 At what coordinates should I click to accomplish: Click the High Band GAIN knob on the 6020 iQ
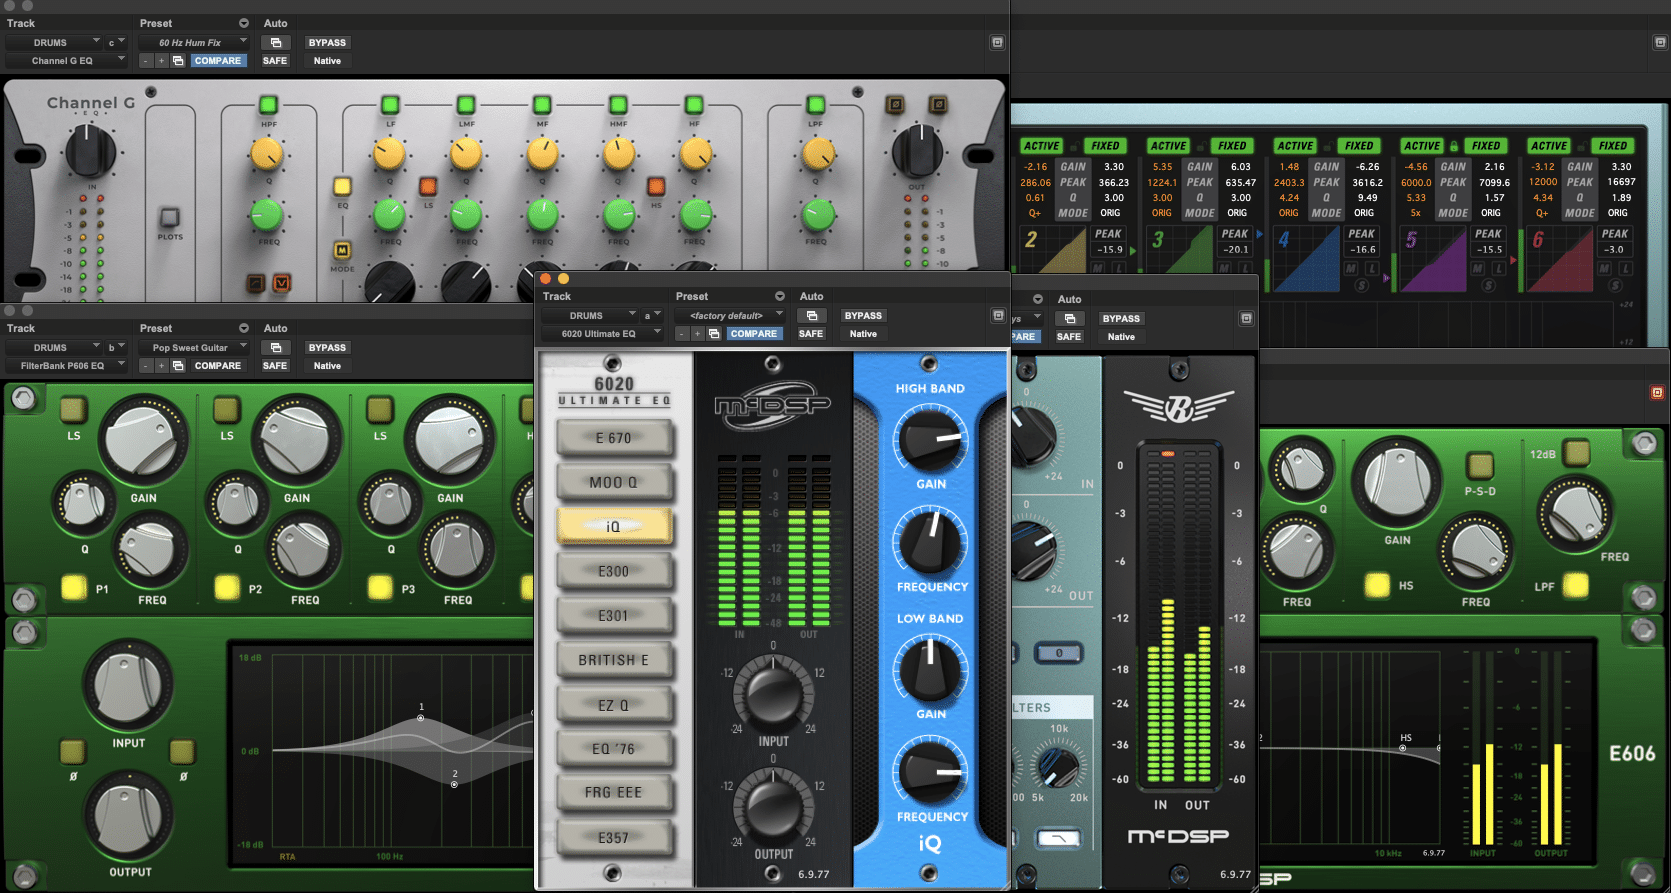pyautogui.click(x=931, y=439)
